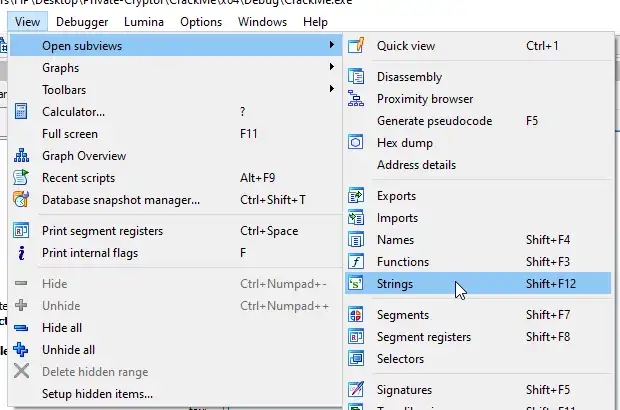Click the Recent scripts icon
Image resolution: width=620 pixels, height=410 pixels.
tap(21, 177)
